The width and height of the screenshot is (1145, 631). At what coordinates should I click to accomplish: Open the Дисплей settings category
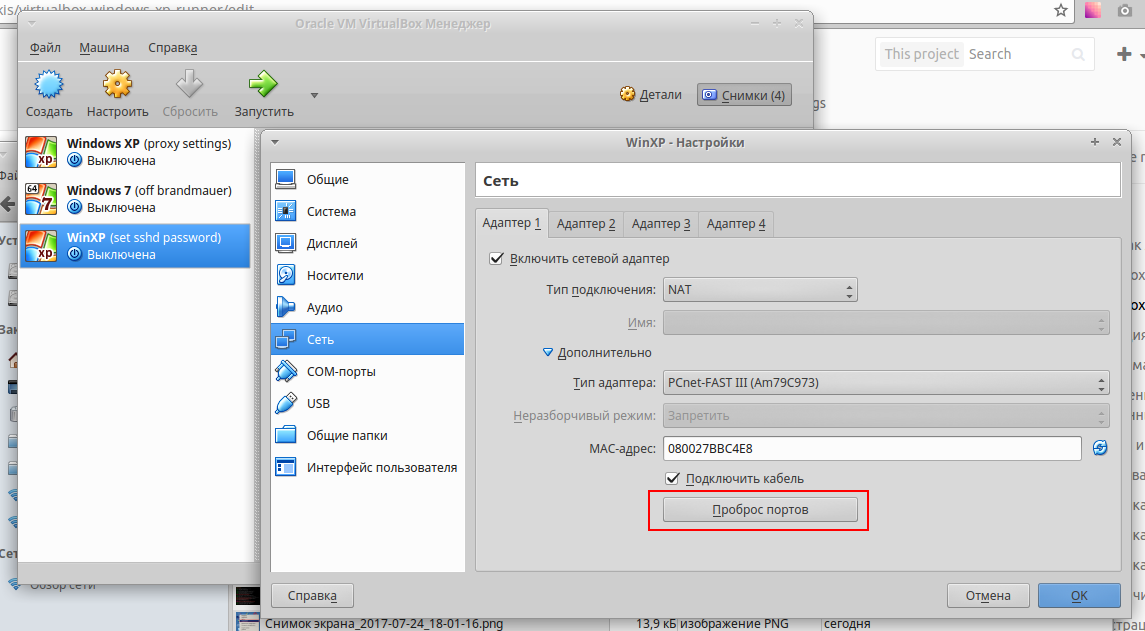[367, 243]
